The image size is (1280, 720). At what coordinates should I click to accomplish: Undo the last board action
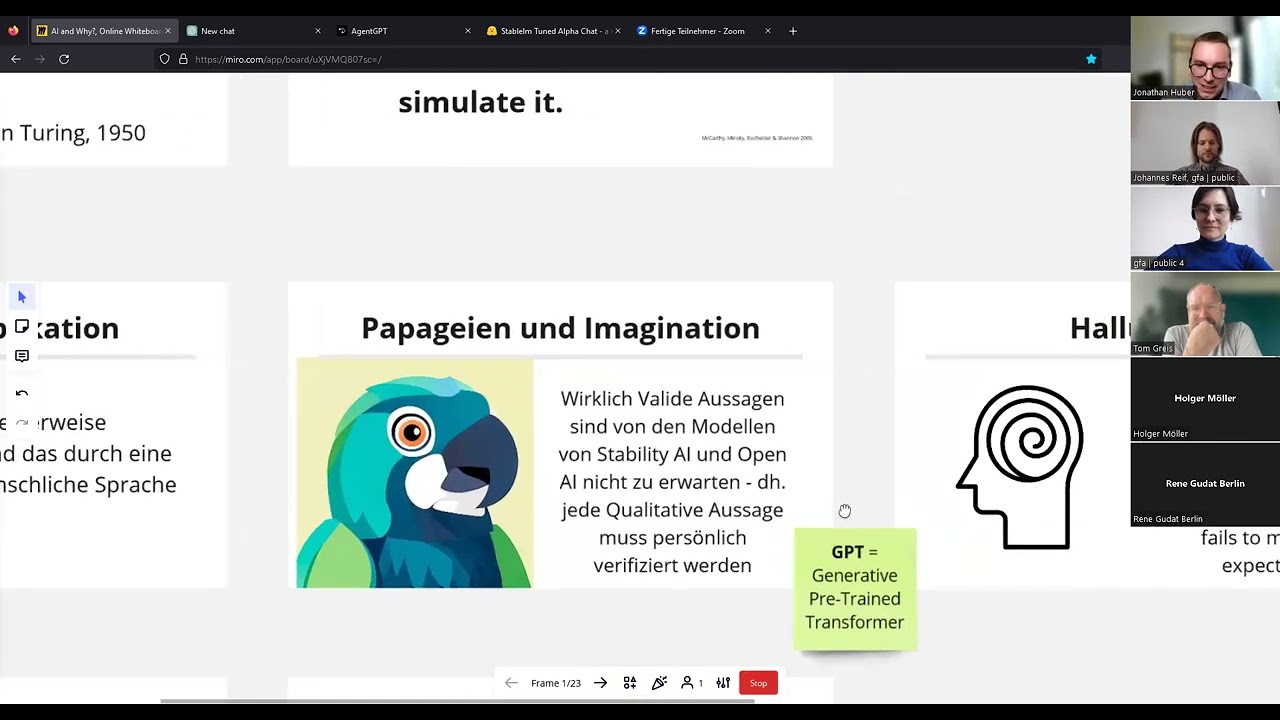click(22, 394)
